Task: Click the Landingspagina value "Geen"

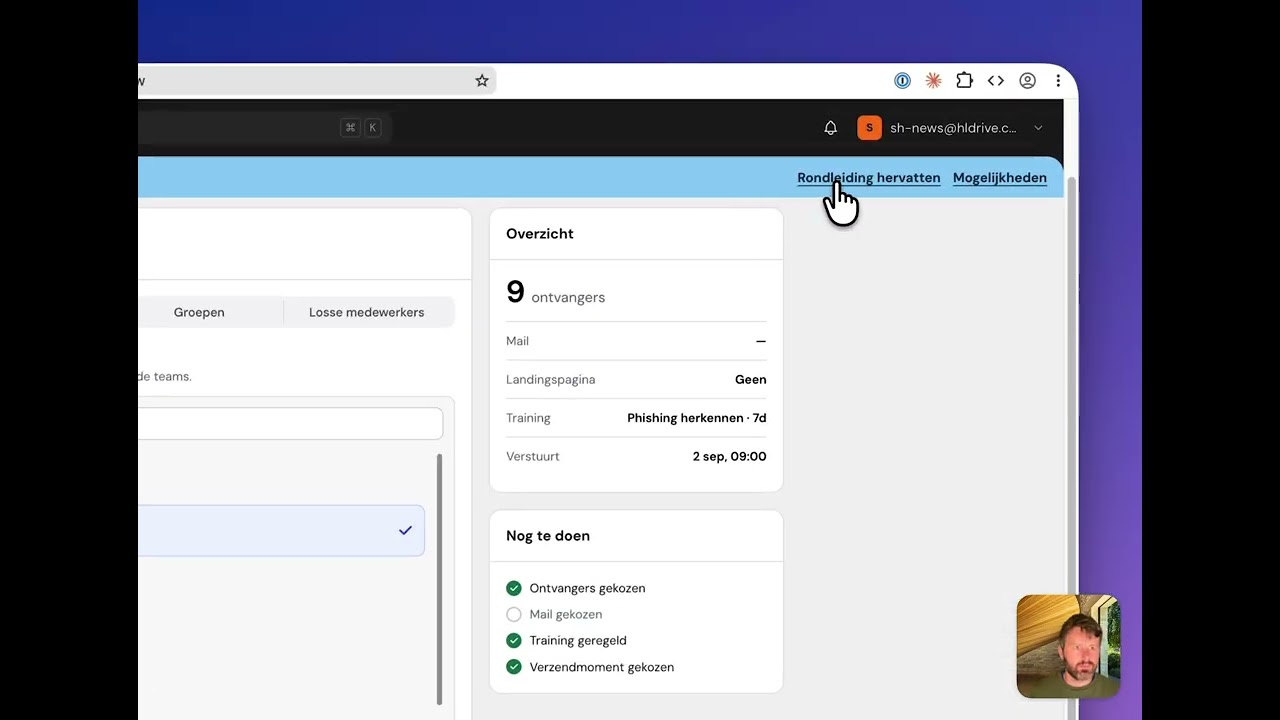Action: 751,380
